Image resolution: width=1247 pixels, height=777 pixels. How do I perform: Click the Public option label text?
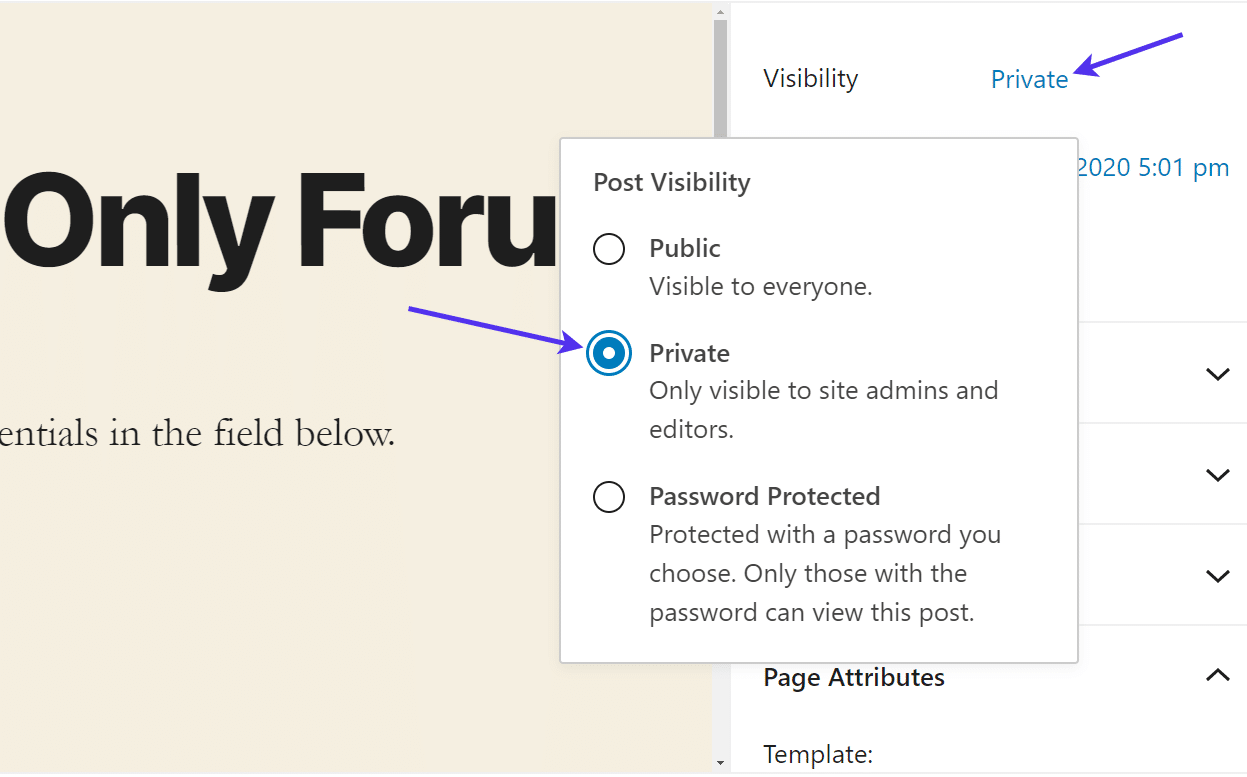(x=685, y=248)
